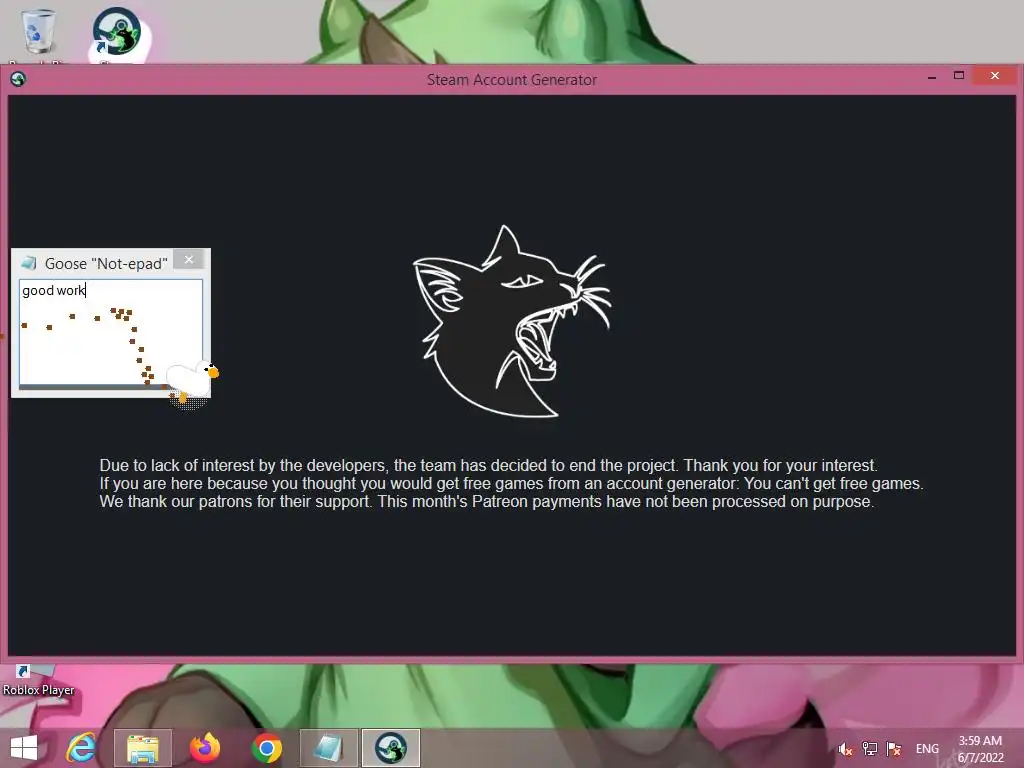Click the muted volume tray icon
1024x768 pixels.
click(x=845, y=749)
